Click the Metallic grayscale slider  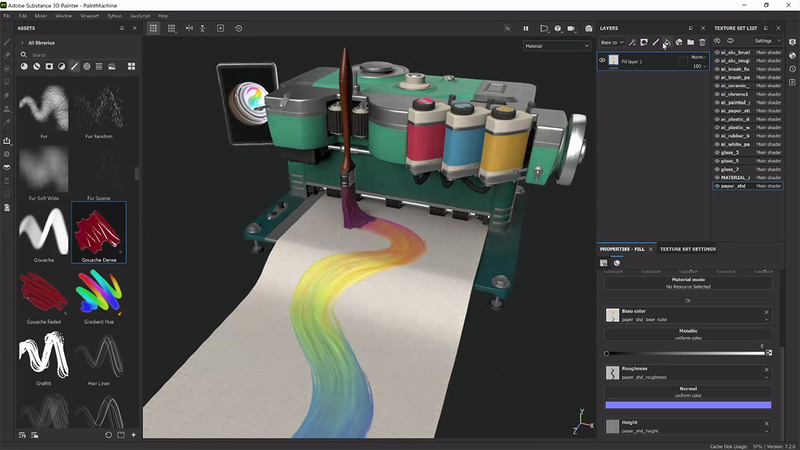tap(685, 353)
